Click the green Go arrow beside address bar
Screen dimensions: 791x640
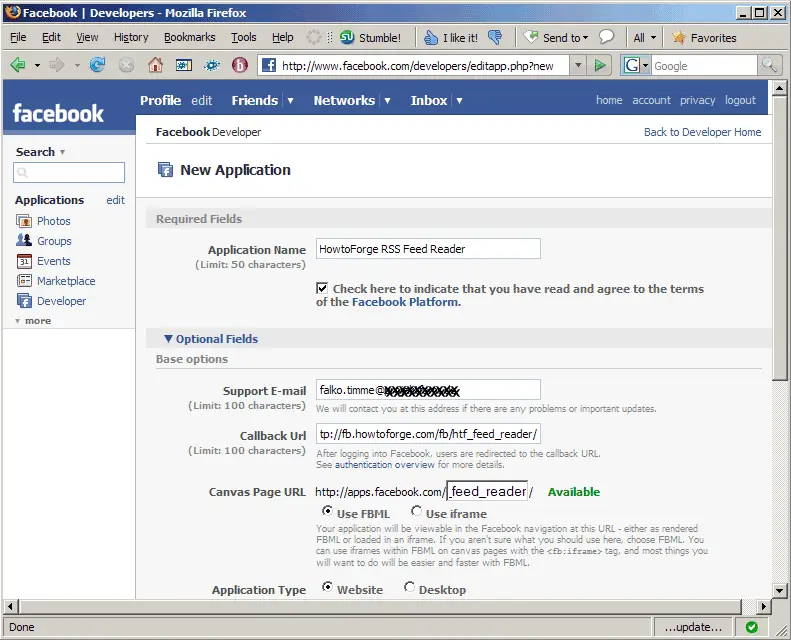pyautogui.click(x=600, y=65)
